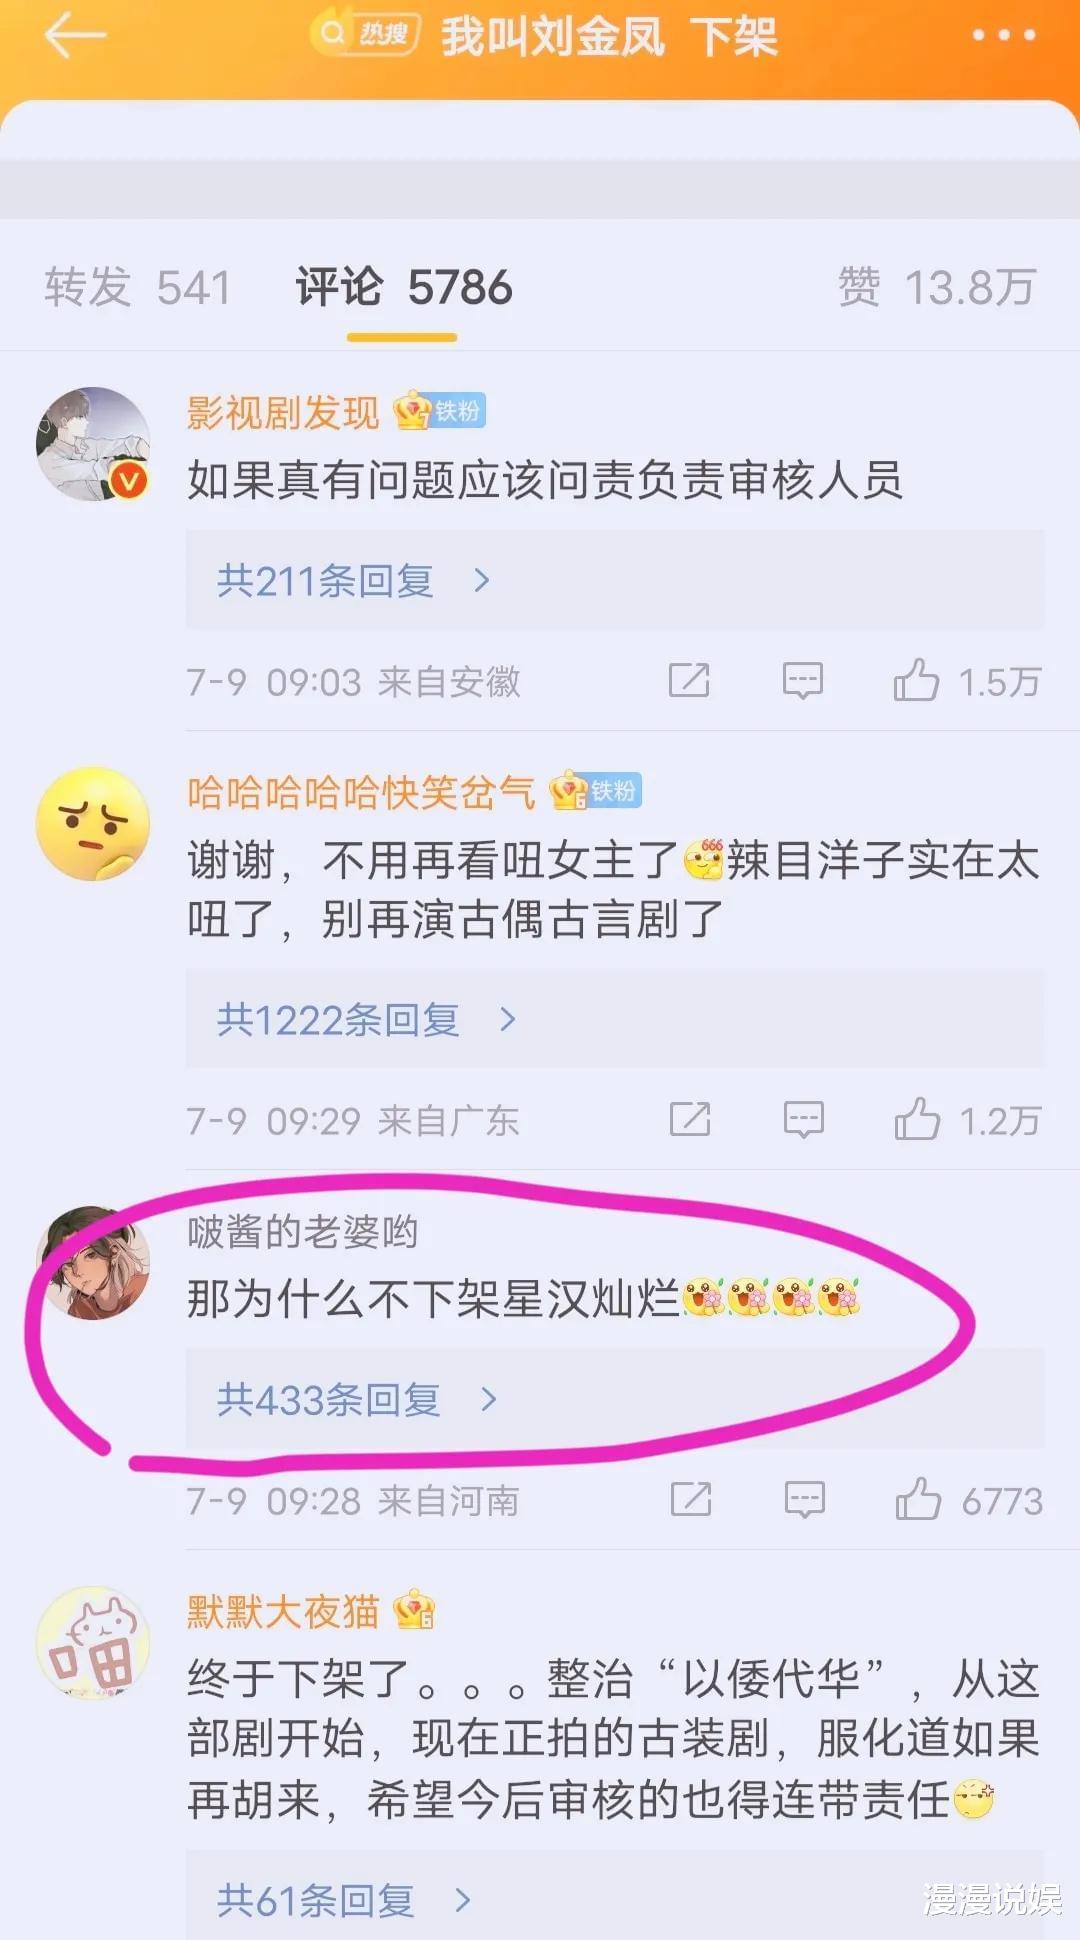Switch to the 转发 541 tab
The width and height of the screenshot is (1080, 1940).
[138, 288]
